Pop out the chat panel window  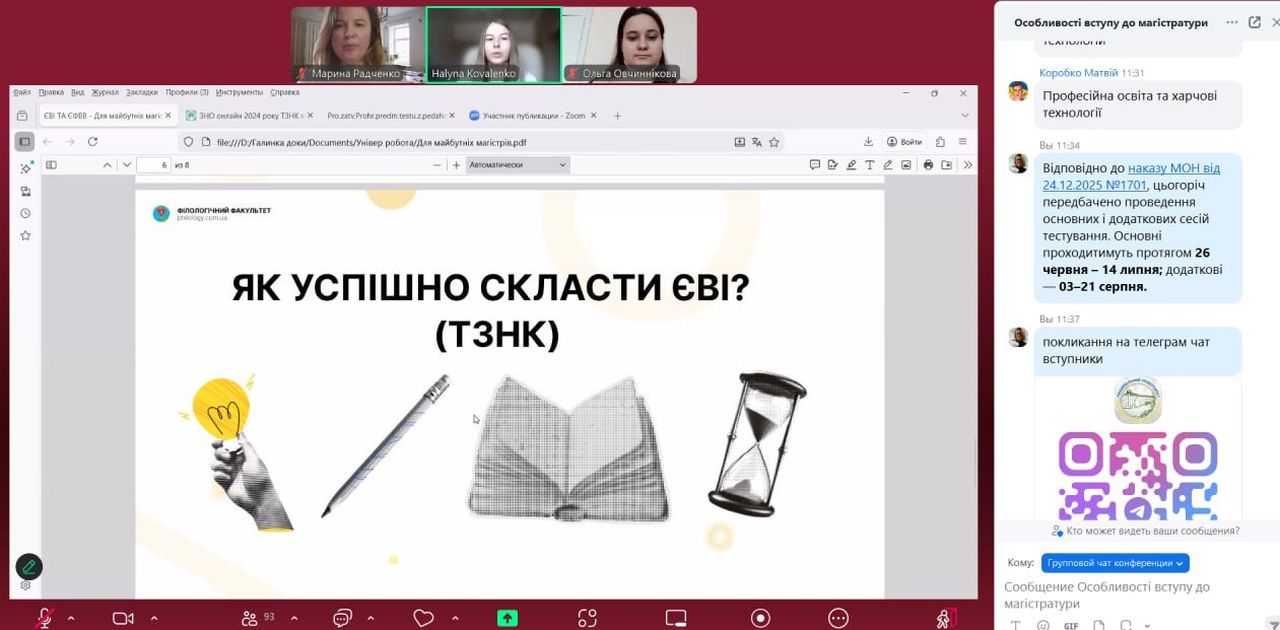(1254, 22)
